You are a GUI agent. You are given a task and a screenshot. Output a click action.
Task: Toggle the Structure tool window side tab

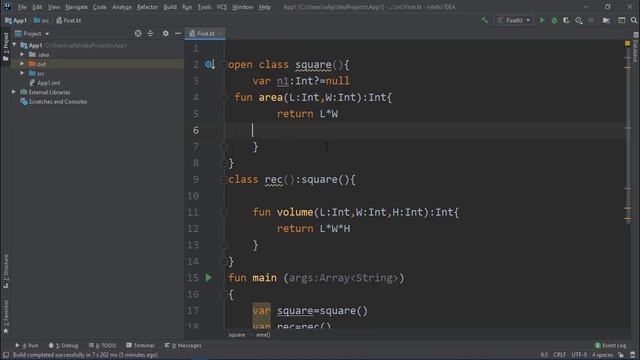pyautogui.click(x=6, y=271)
